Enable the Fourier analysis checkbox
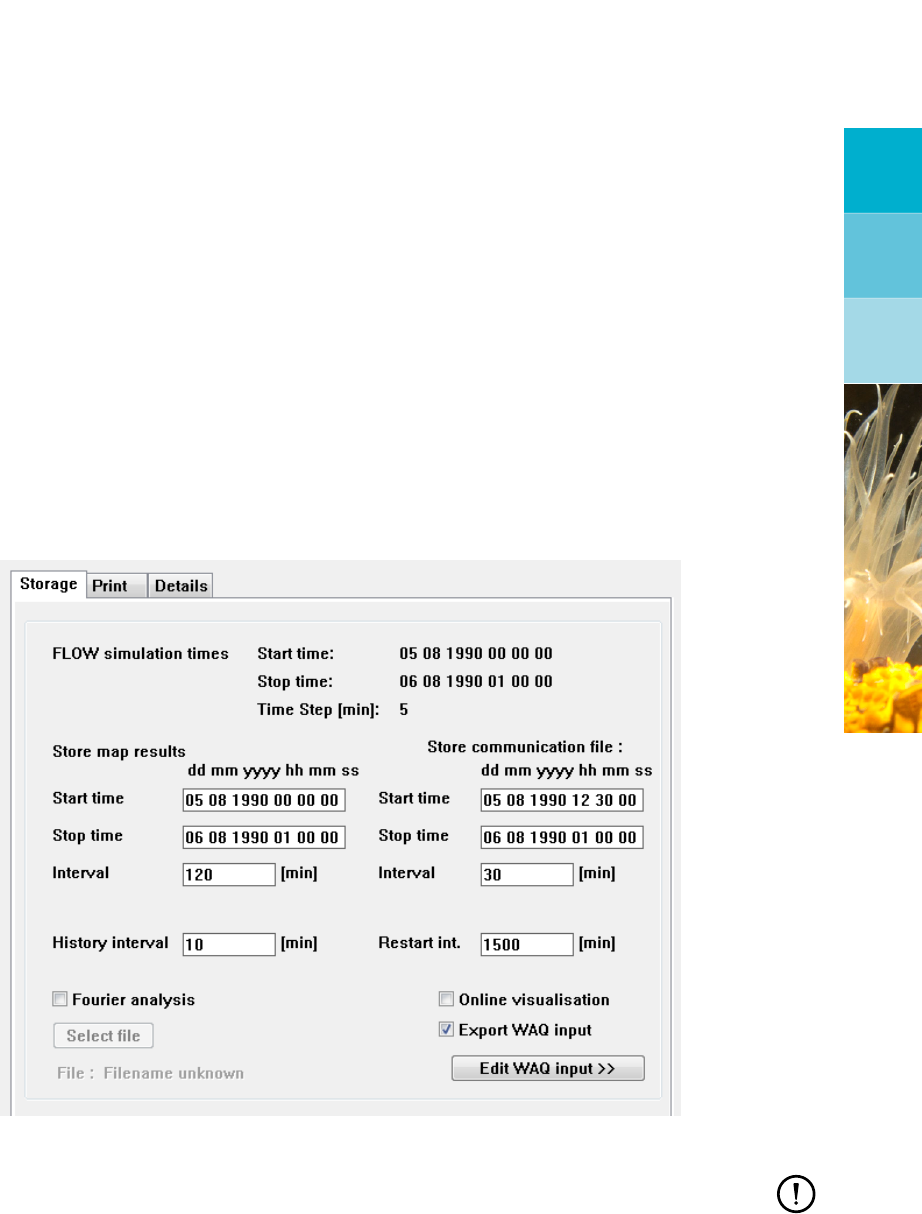 [60, 999]
